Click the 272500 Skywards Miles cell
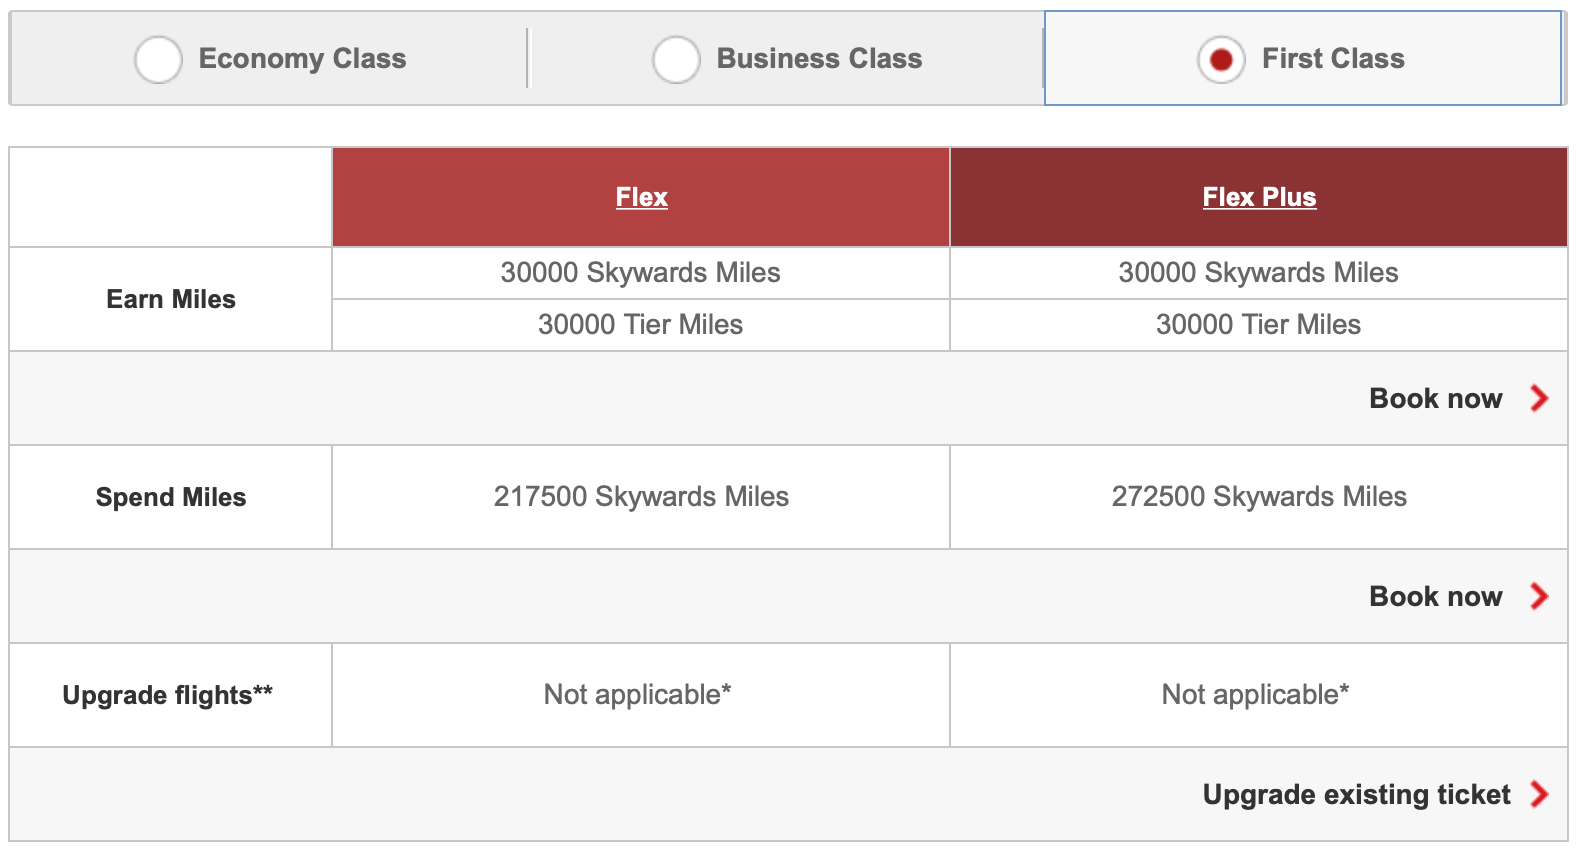The image size is (1576, 850). click(x=1259, y=497)
